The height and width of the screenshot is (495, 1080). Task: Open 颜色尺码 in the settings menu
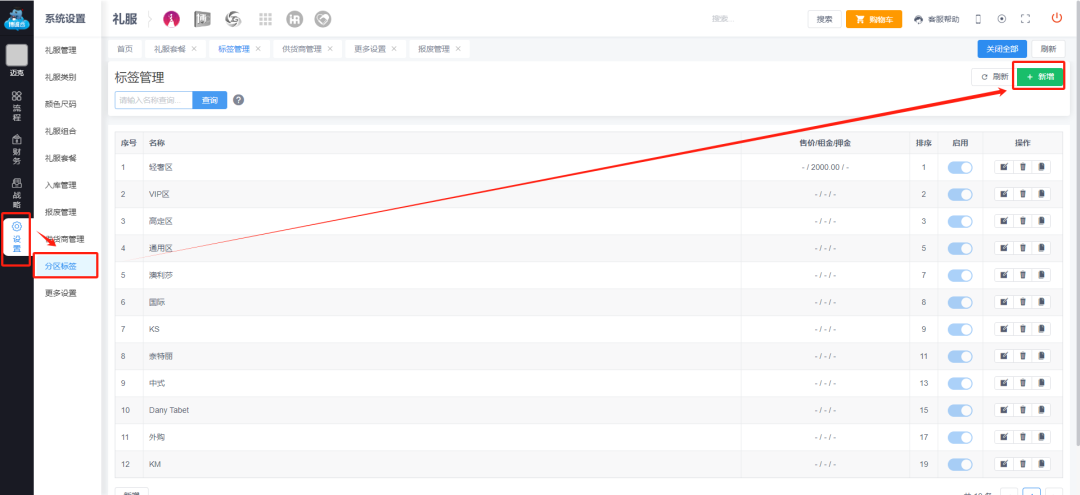coord(61,104)
